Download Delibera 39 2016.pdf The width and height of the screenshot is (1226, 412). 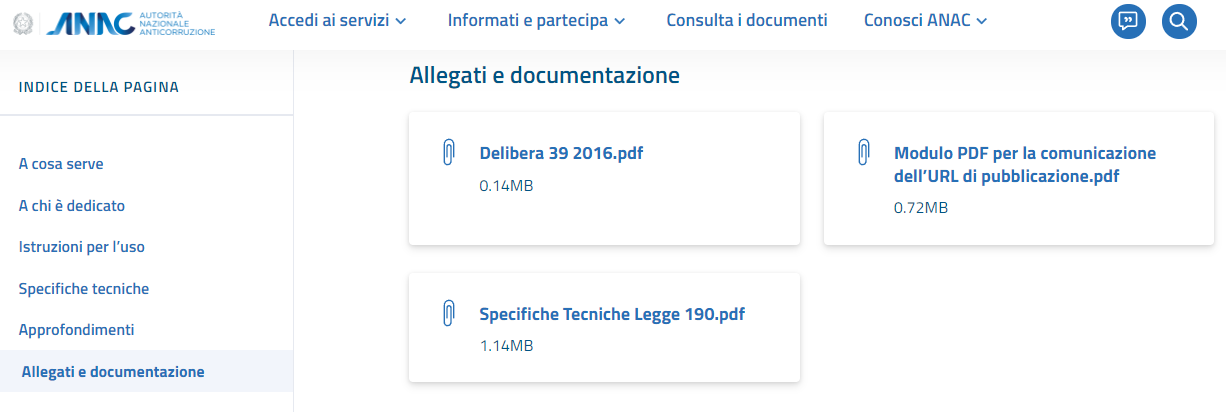(561, 154)
